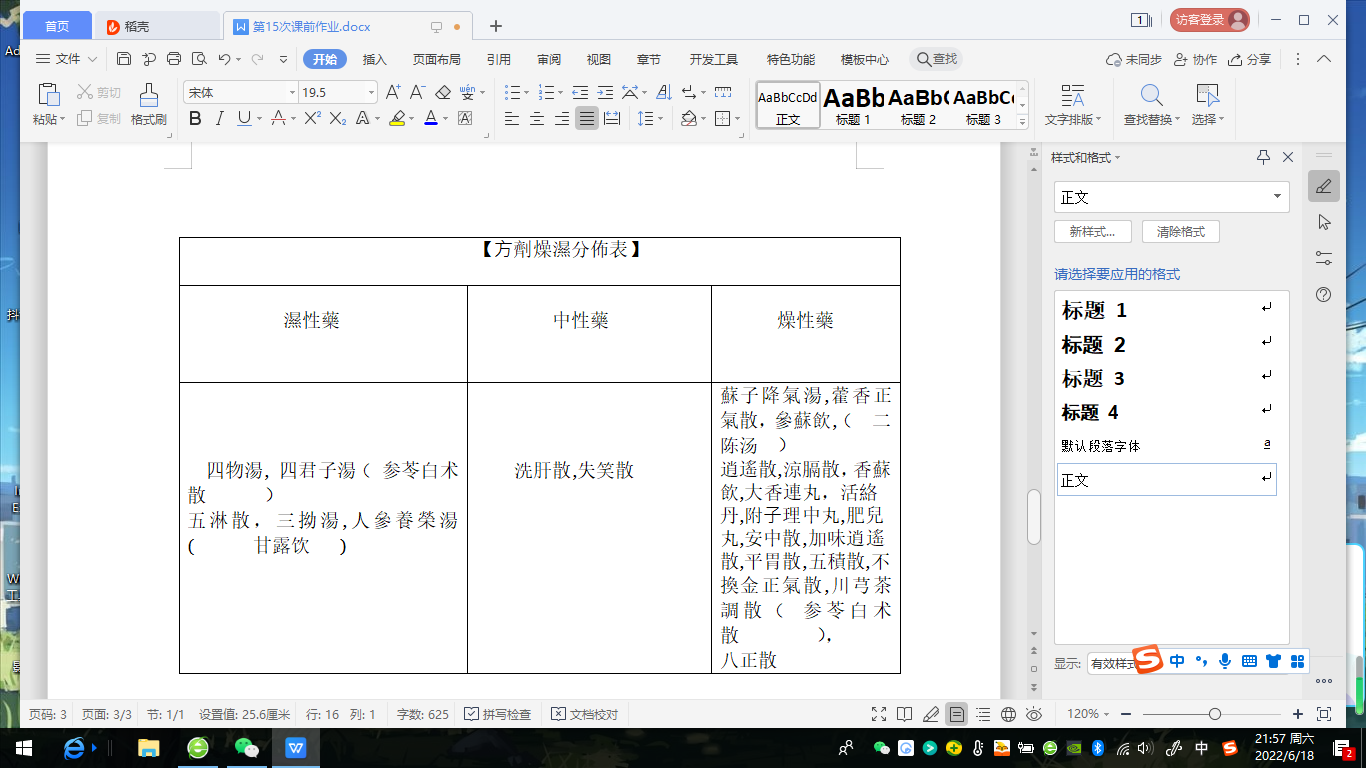
Task: Apply distributed alignment
Action: point(612,118)
